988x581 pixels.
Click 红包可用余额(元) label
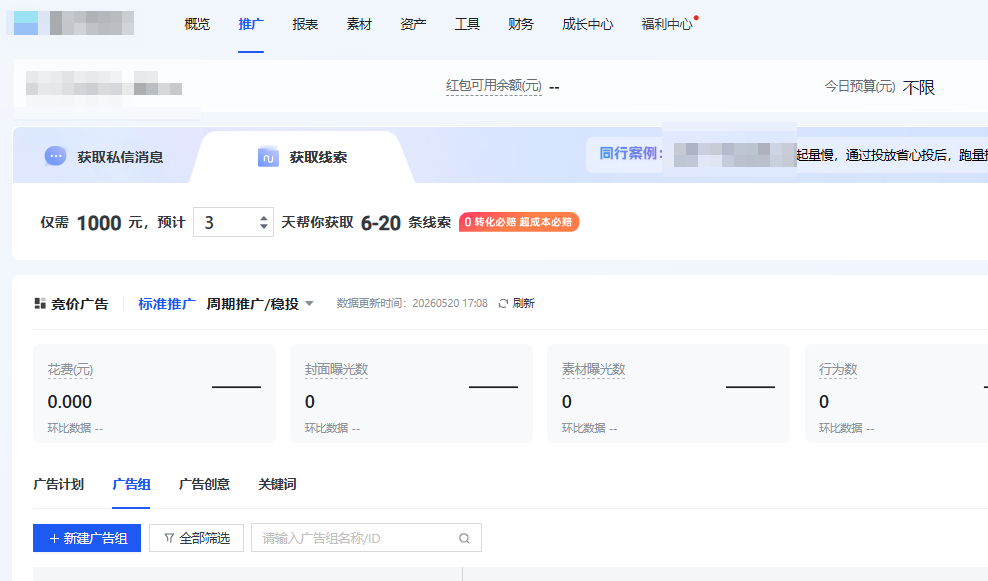(x=494, y=86)
